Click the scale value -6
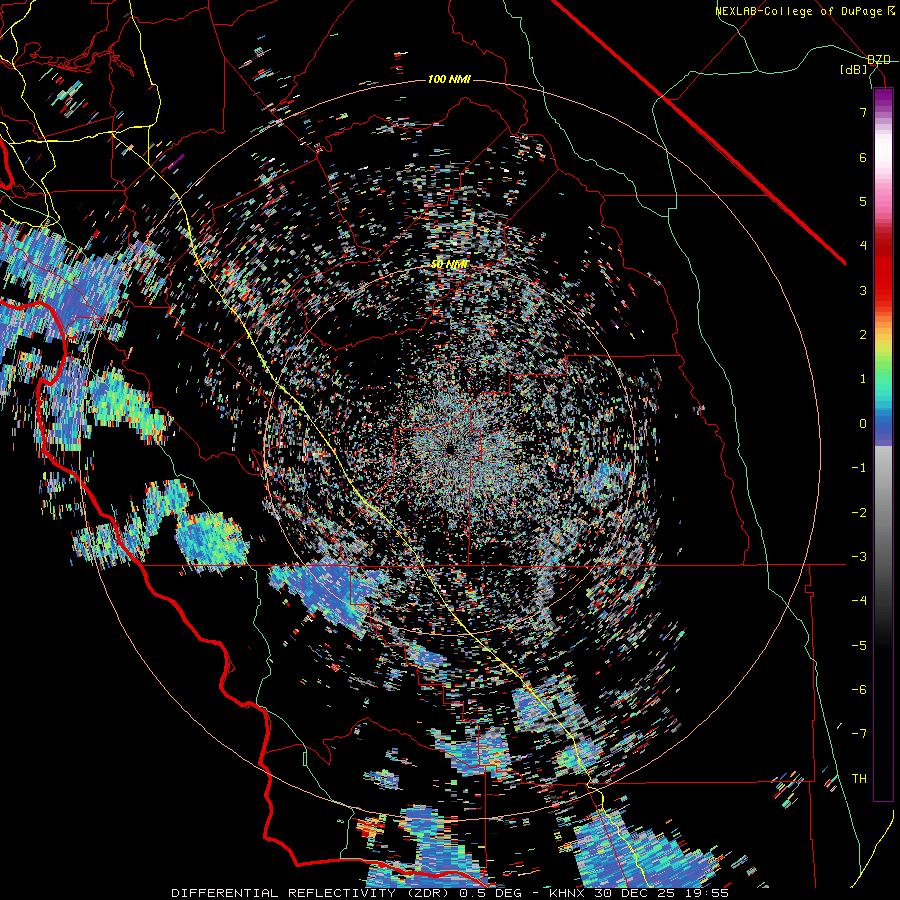Image resolution: width=900 pixels, height=900 pixels. coord(859,690)
